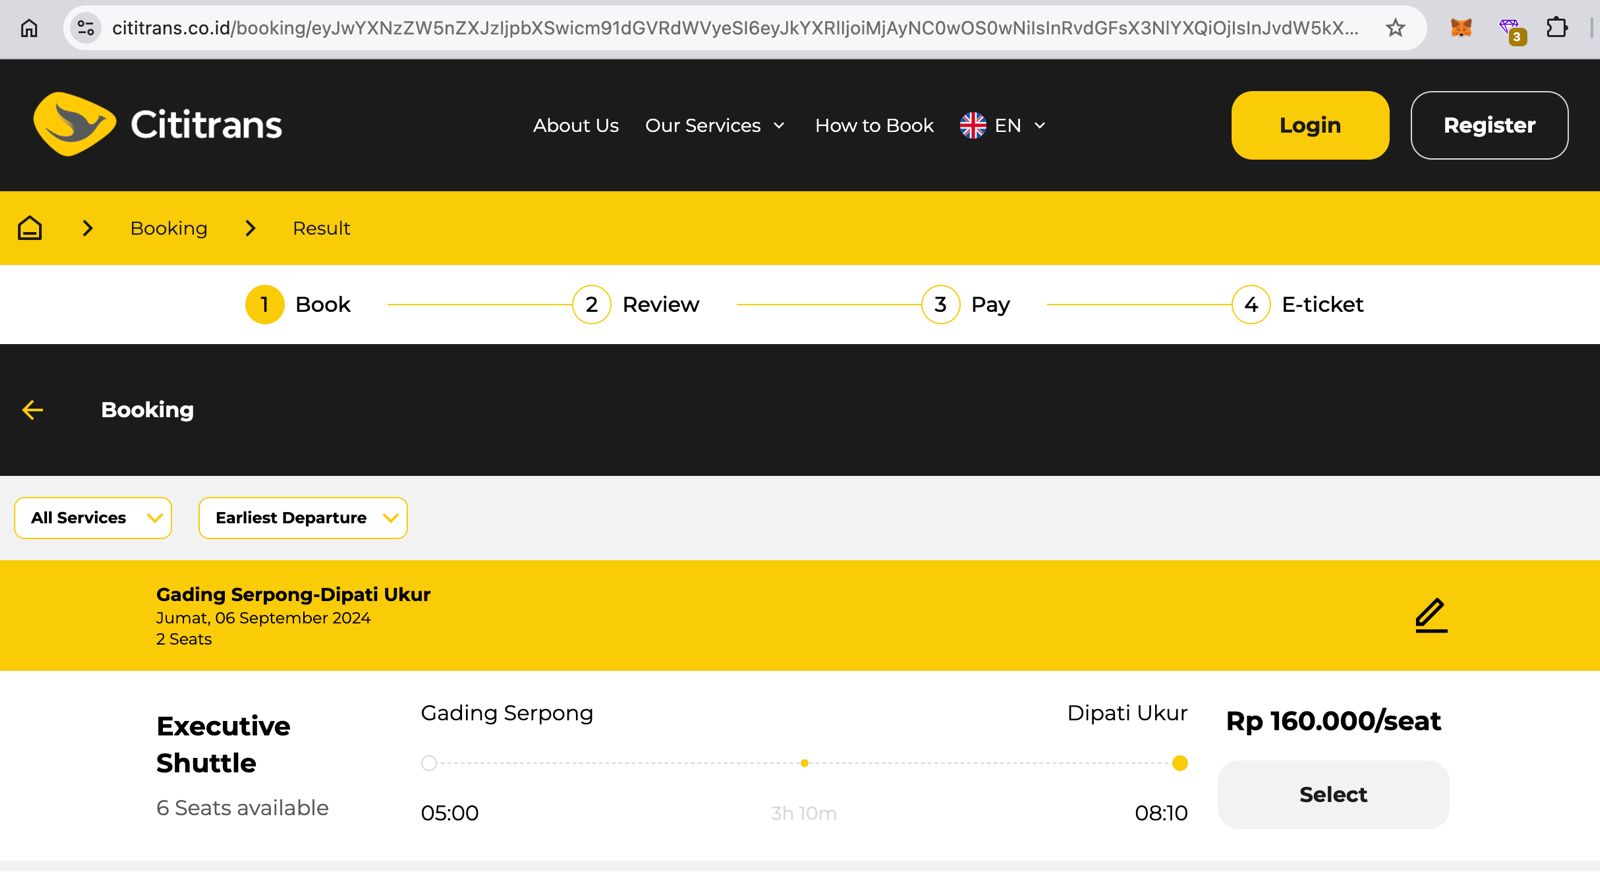The width and height of the screenshot is (1600, 874).
Task: Click the home icon in breadcrumb
Action: [x=30, y=228]
